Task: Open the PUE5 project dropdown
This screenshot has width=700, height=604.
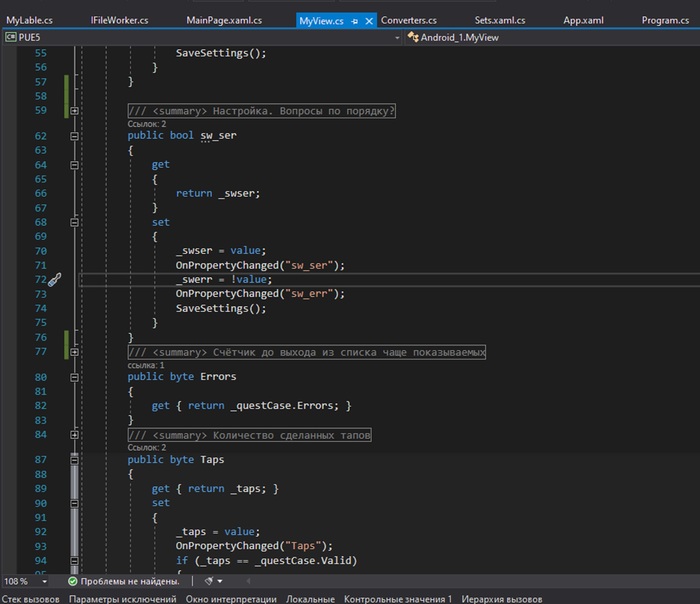Action: click(397, 37)
